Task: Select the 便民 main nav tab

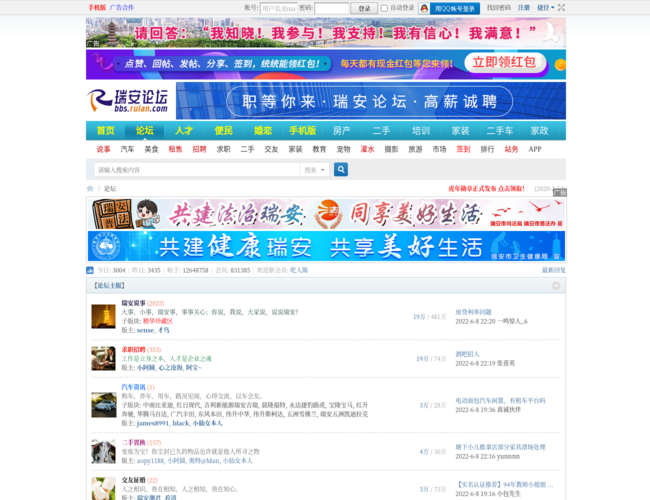Action: pyautogui.click(x=223, y=131)
